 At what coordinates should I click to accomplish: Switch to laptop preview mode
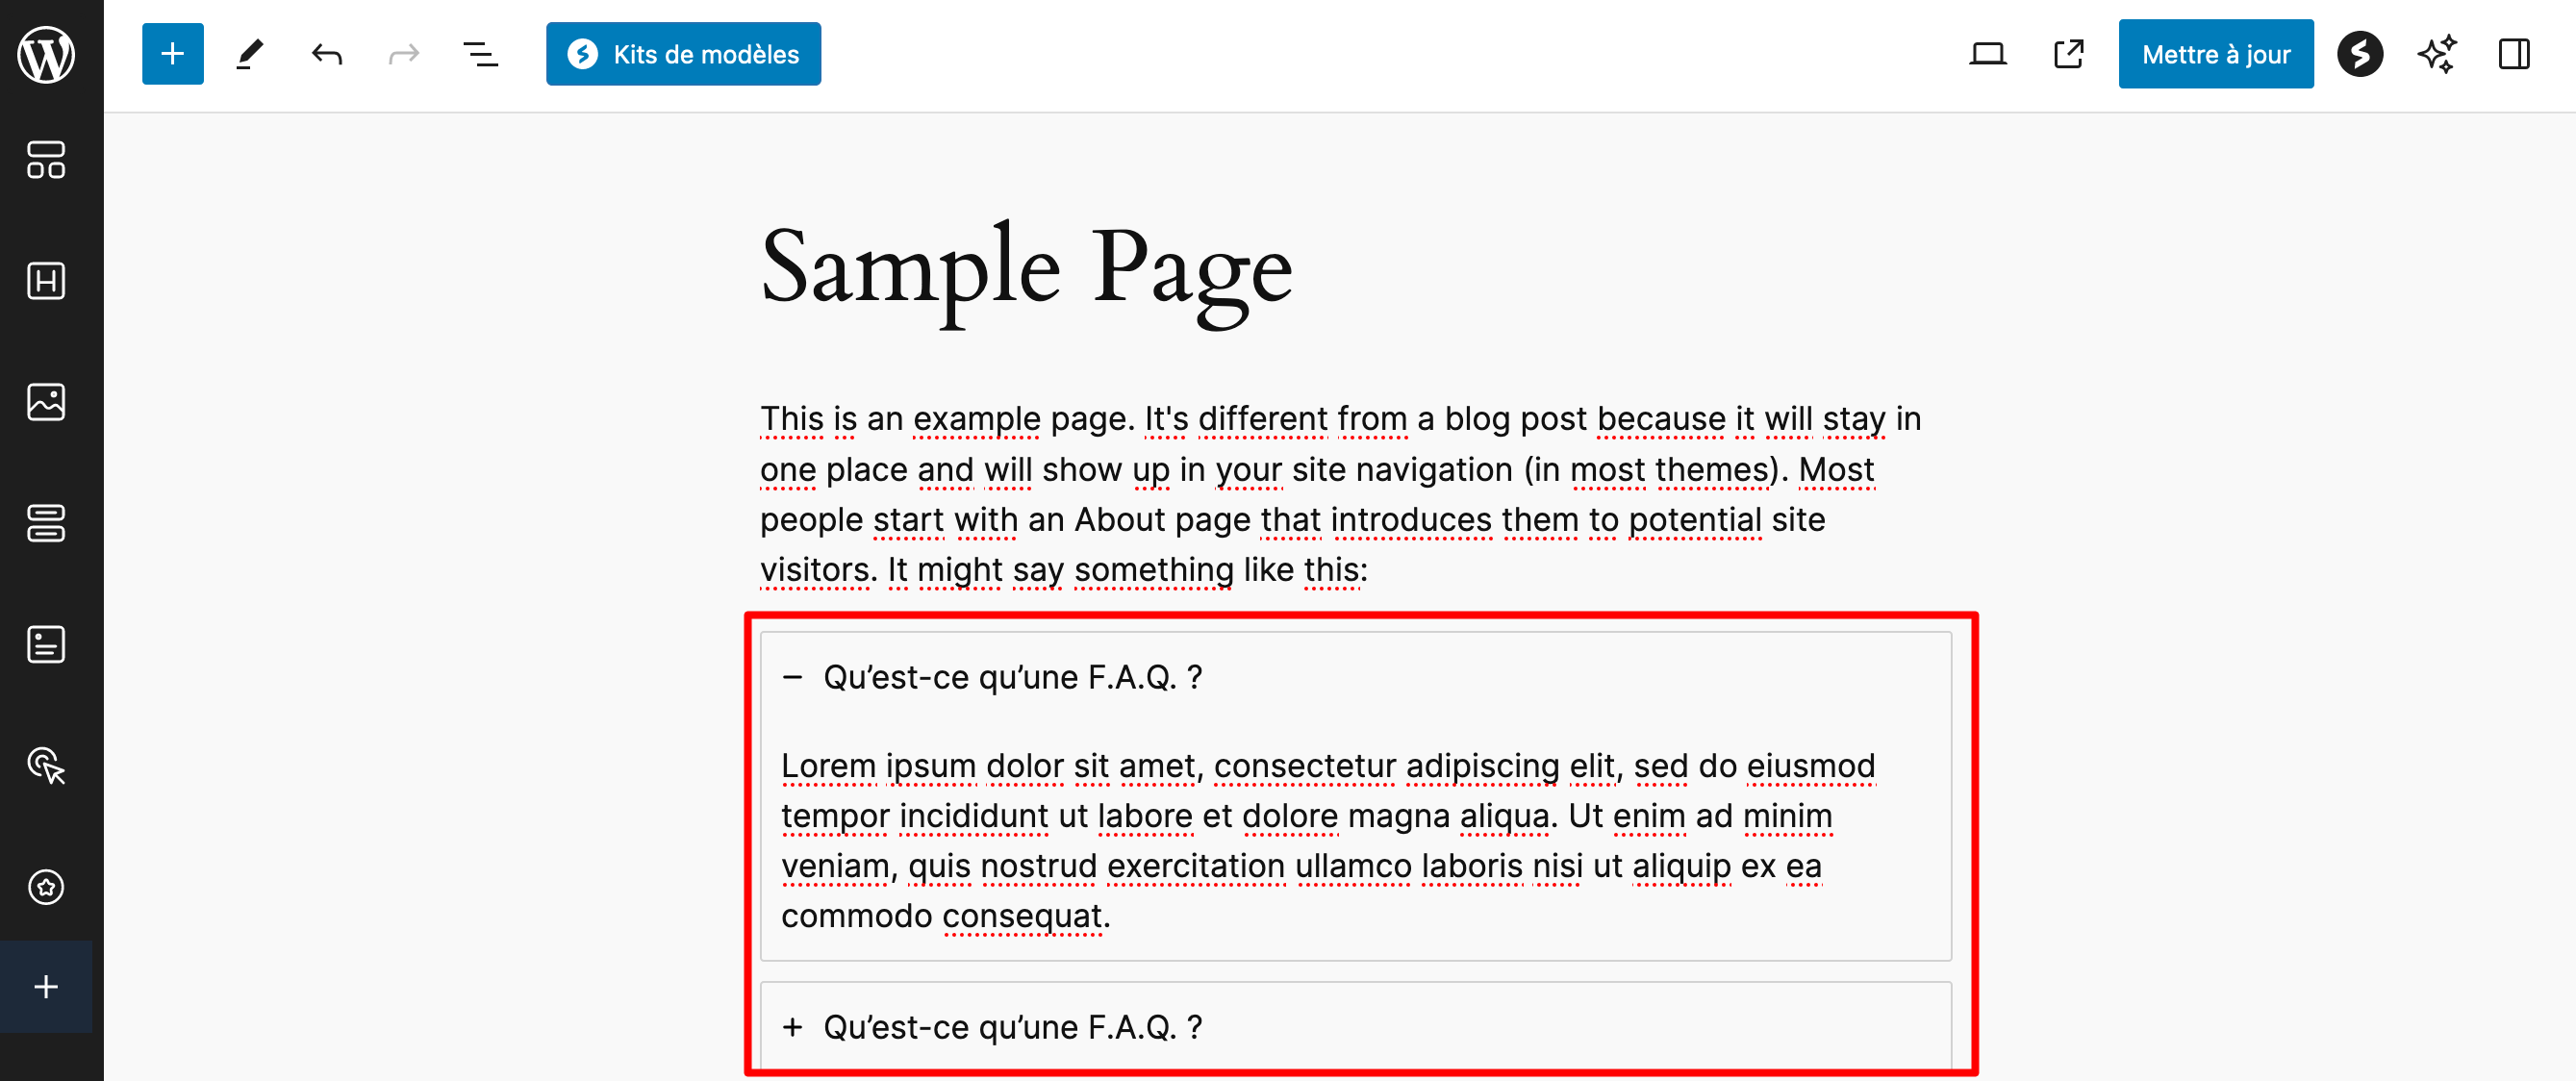click(1987, 54)
